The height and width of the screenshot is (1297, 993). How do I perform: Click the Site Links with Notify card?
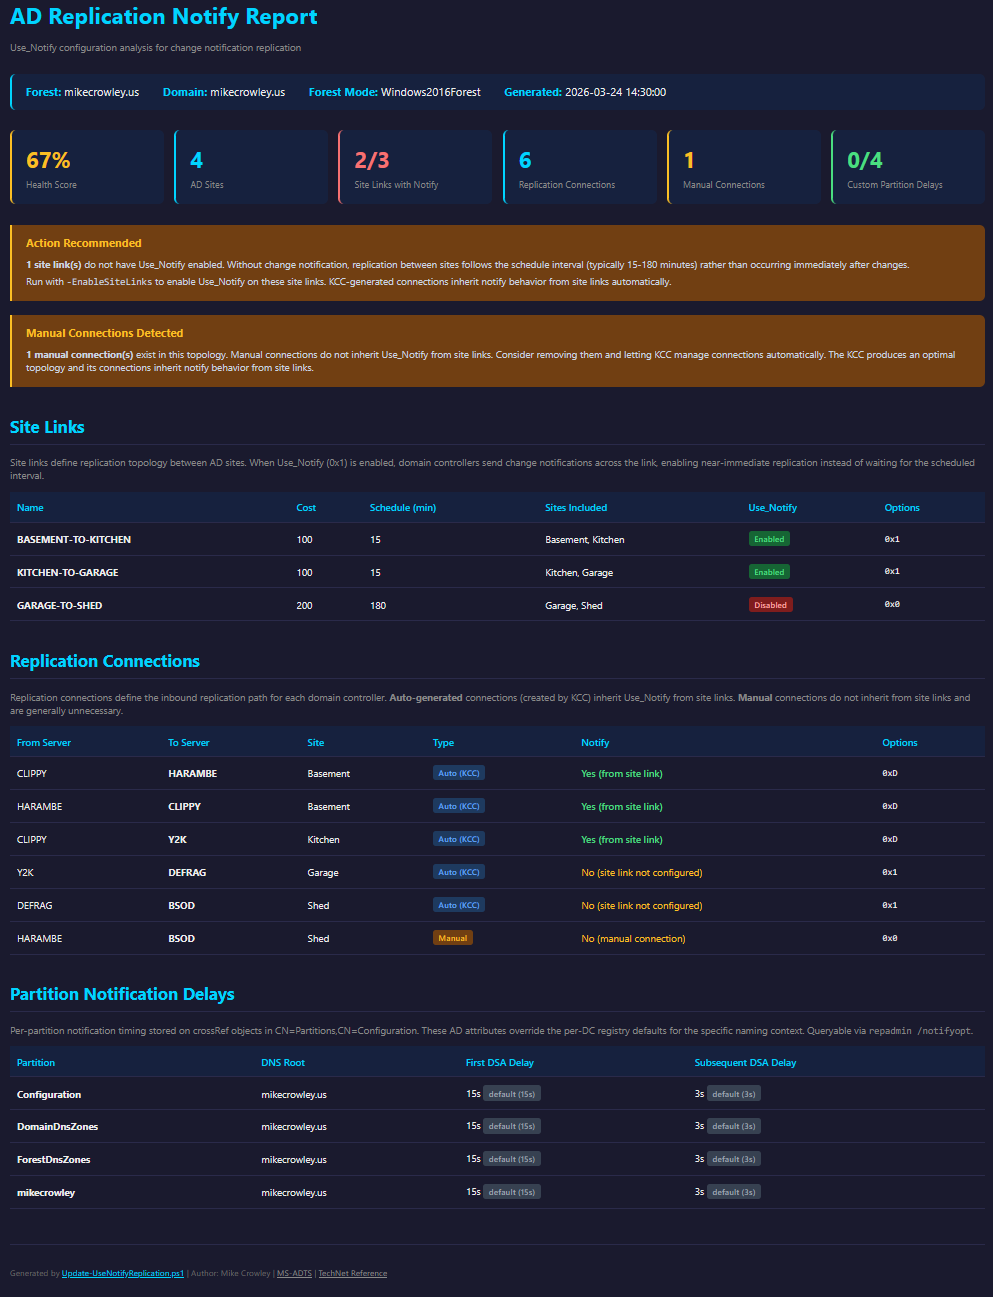[x=415, y=167]
